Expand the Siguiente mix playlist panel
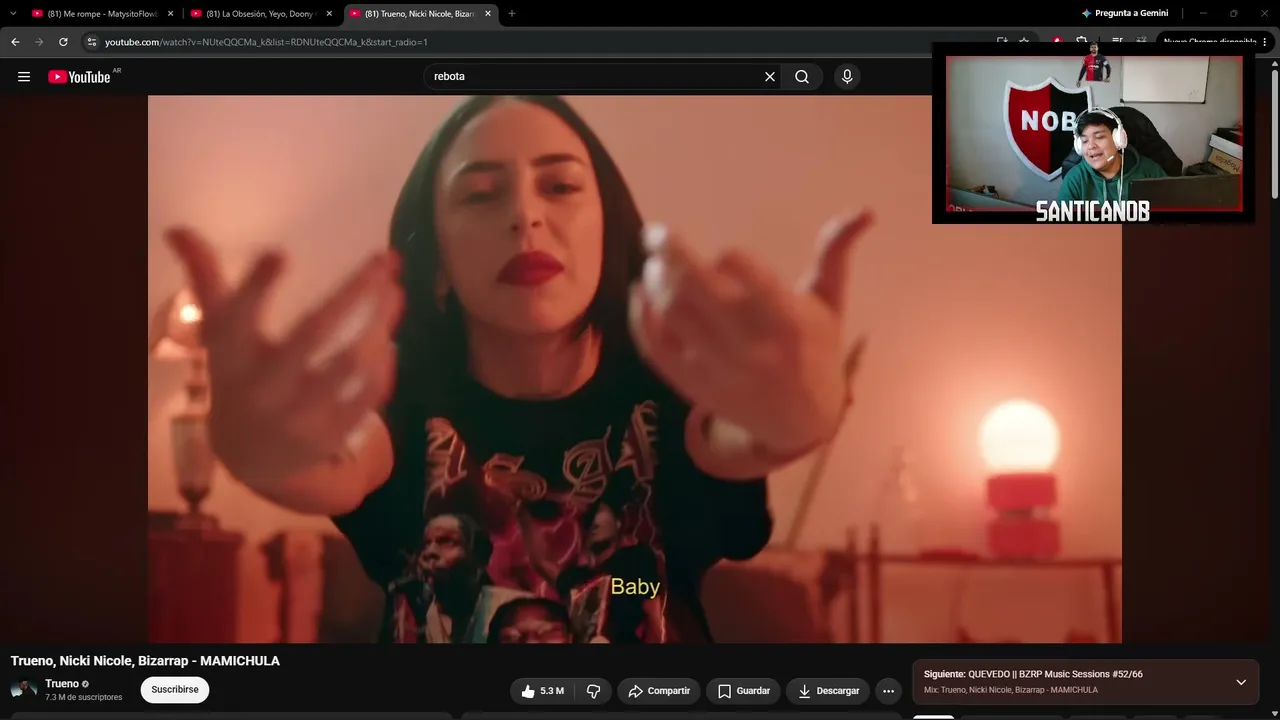 click(1241, 682)
